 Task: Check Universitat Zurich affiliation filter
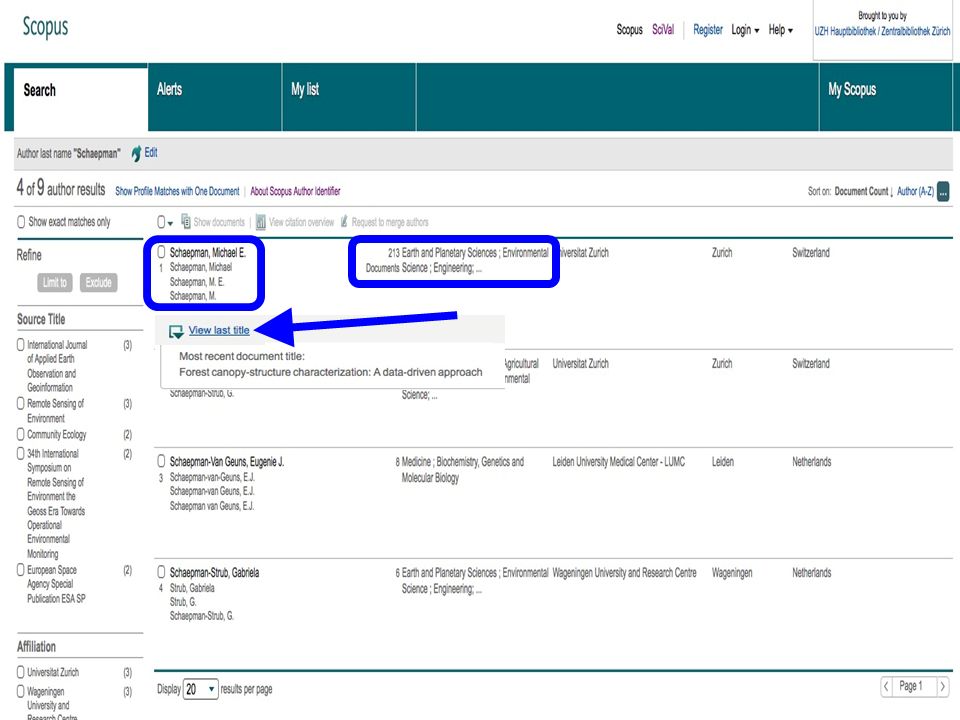pos(21,671)
